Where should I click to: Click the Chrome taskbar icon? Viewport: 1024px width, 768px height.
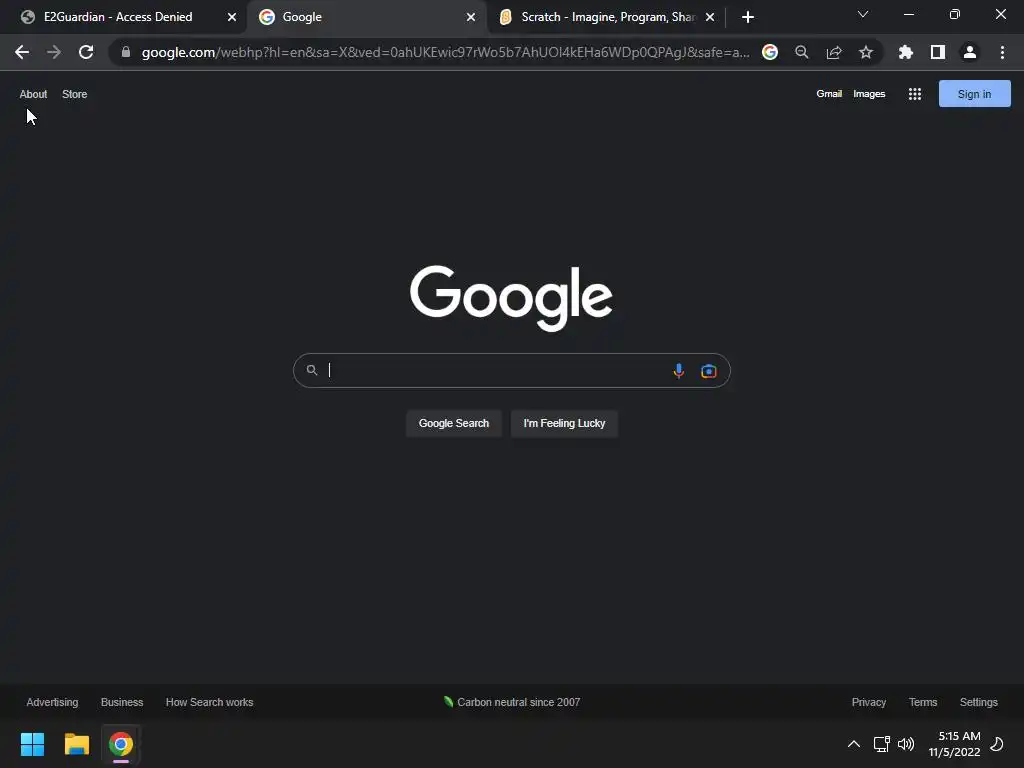click(121, 744)
